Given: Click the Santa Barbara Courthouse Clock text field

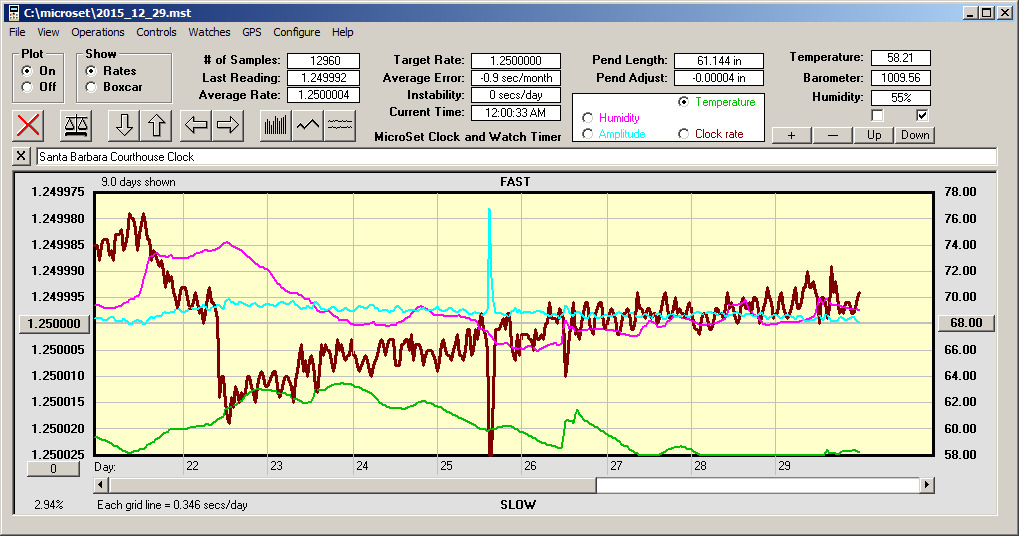Looking at the screenshot, I should tap(515, 157).
